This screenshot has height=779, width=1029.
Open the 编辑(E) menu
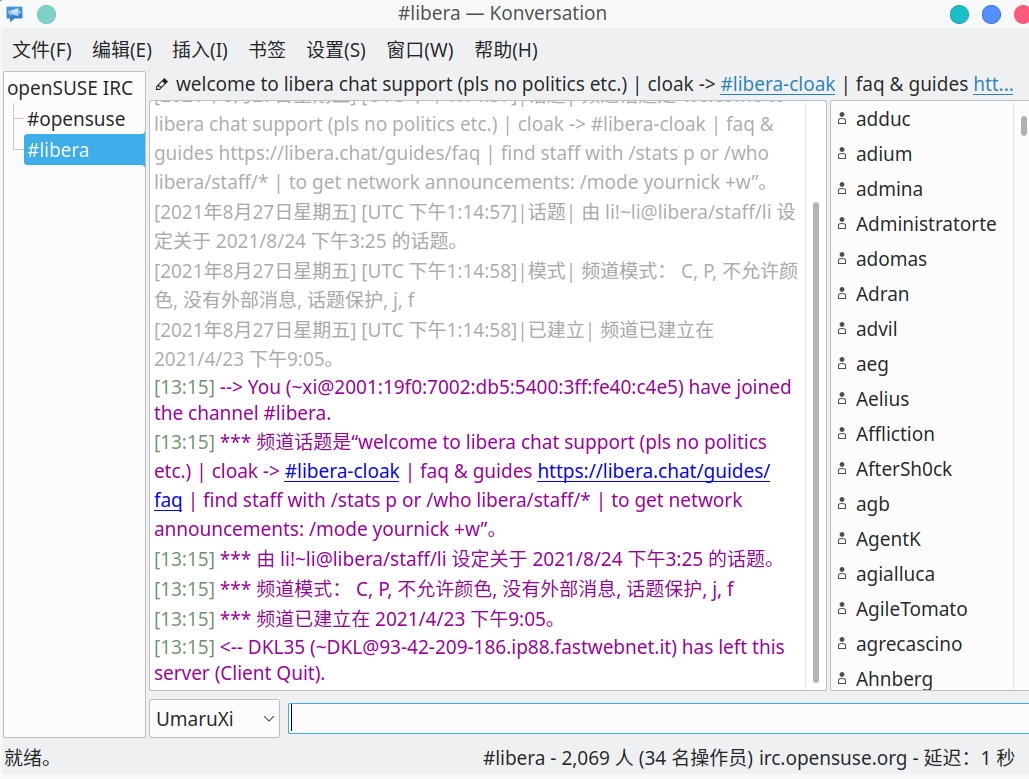pos(122,50)
